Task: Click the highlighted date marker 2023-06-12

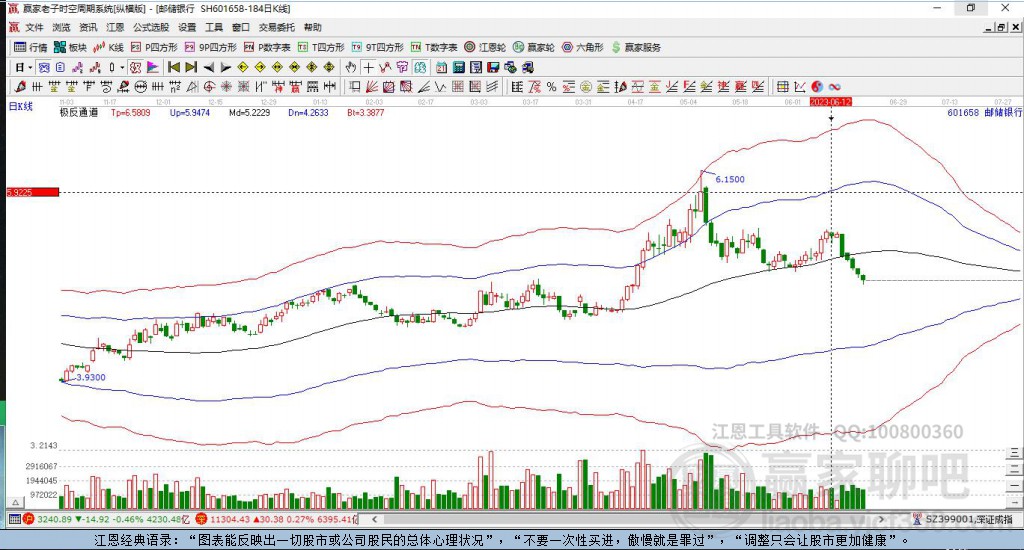Action: coord(831,102)
